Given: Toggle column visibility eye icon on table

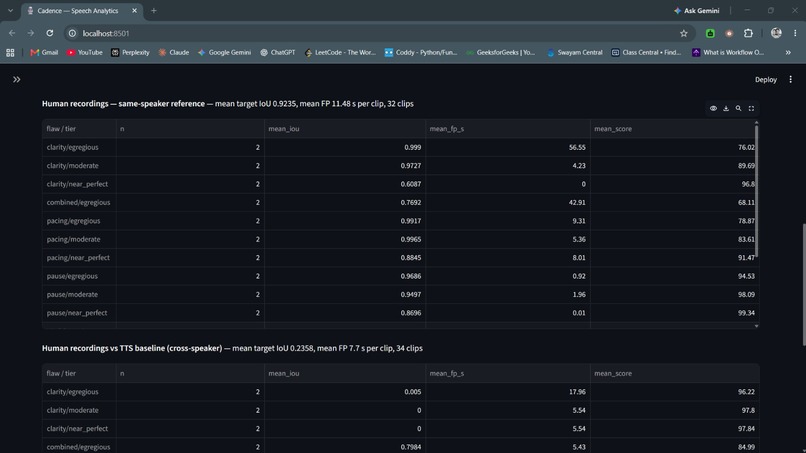Looking at the screenshot, I should tap(713, 108).
